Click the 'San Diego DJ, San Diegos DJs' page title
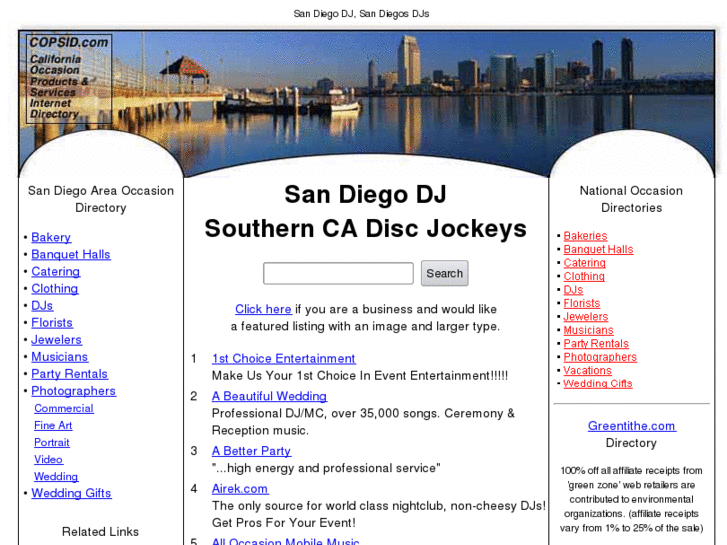This screenshot has height=545, width=727. click(x=362, y=14)
